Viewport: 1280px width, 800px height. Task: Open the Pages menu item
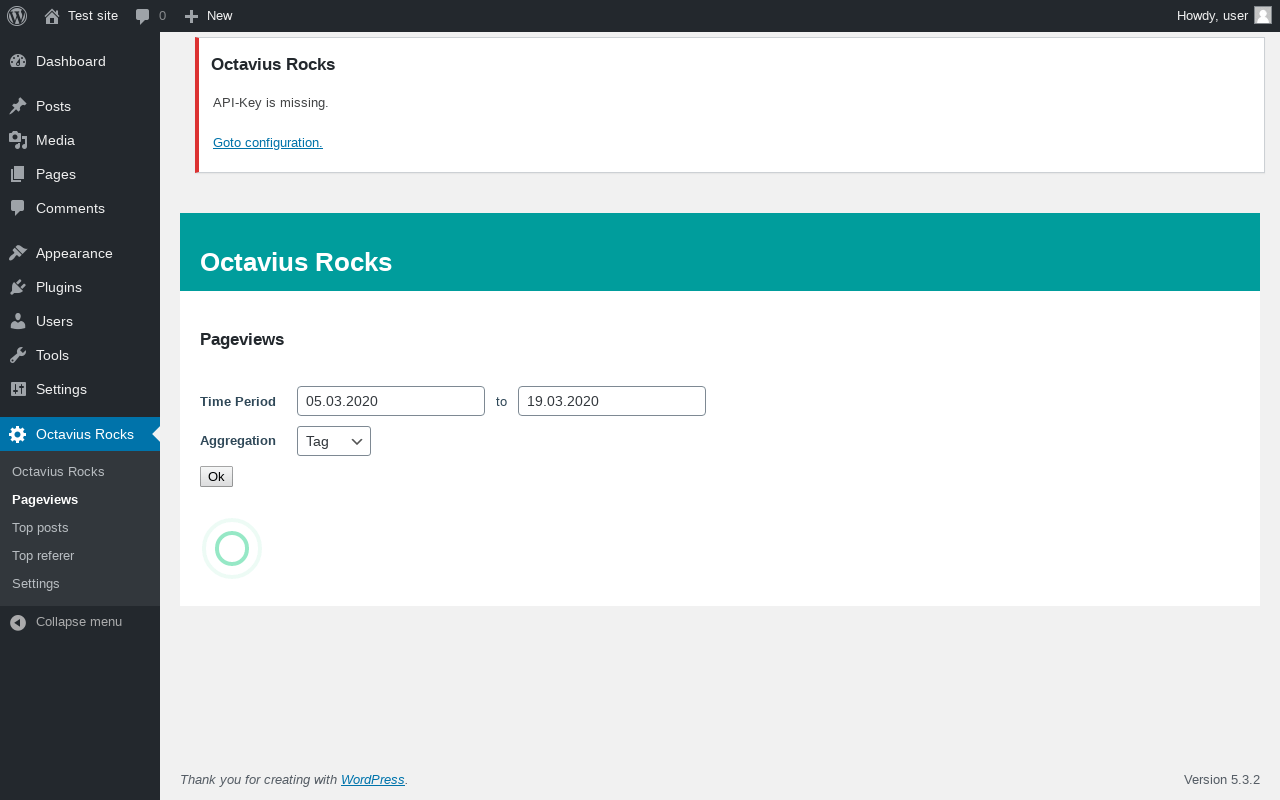coord(80,174)
